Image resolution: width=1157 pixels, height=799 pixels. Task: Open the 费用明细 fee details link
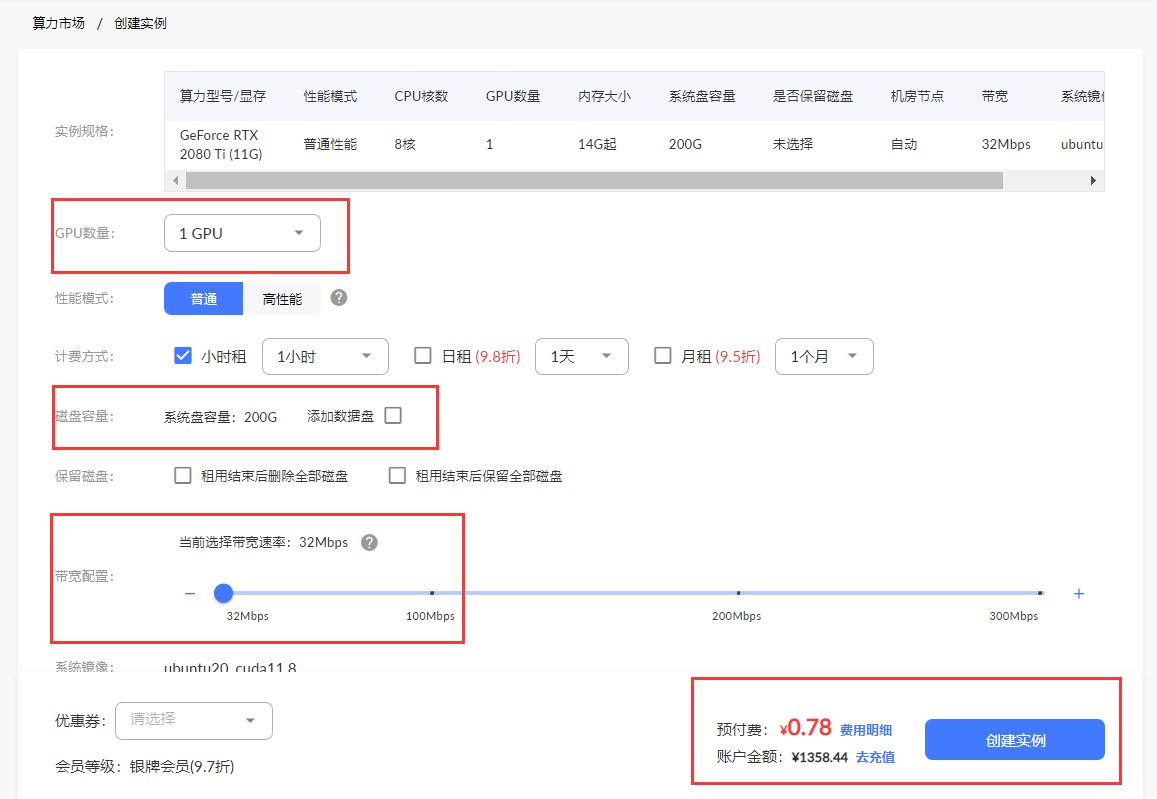click(x=866, y=730)
